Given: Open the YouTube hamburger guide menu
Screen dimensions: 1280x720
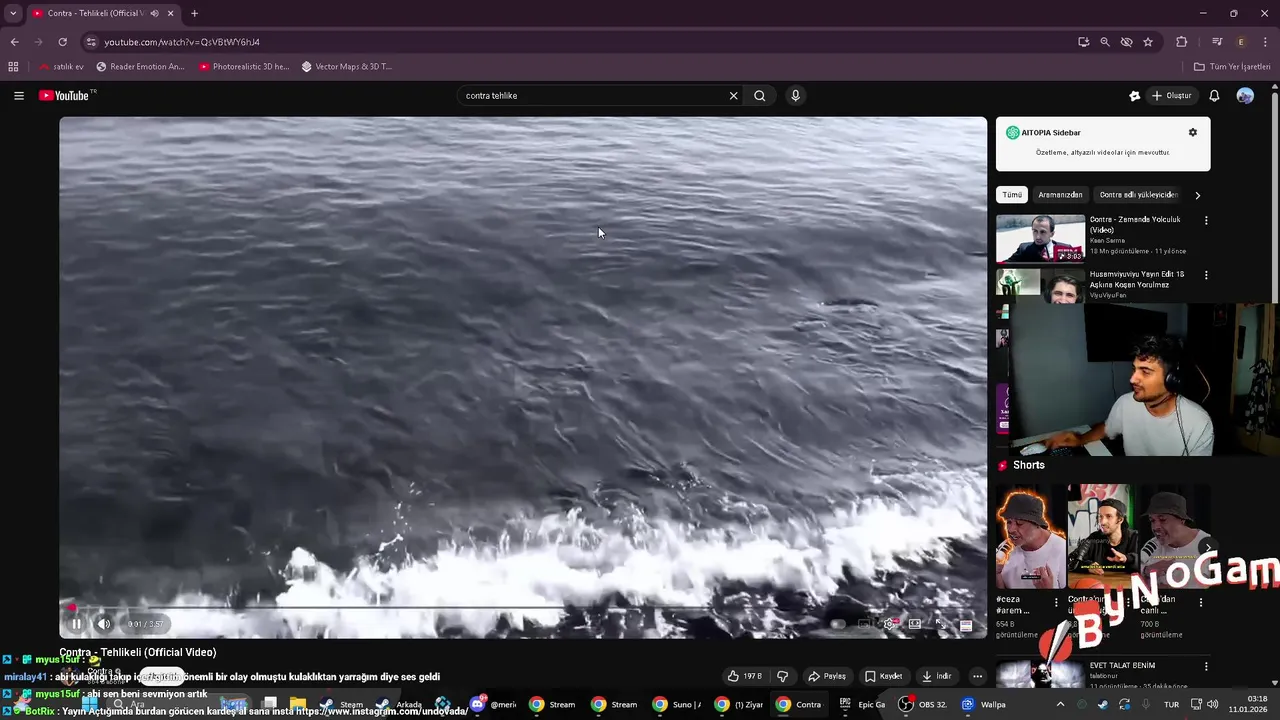Looking at the screenshot, I should 19,96.
